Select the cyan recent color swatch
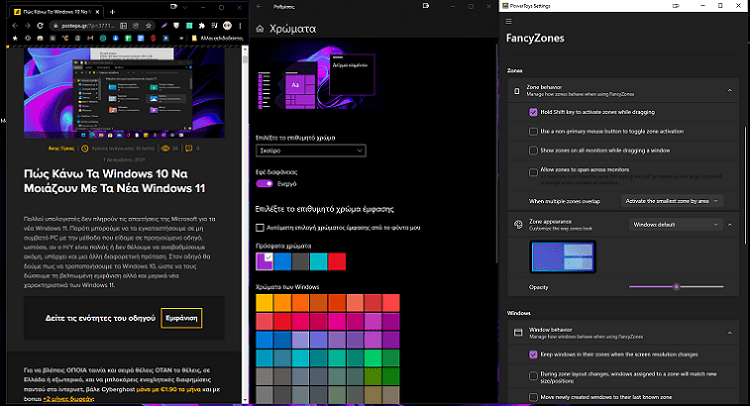The height and width of the screenshot is (406, 750). 319,262
